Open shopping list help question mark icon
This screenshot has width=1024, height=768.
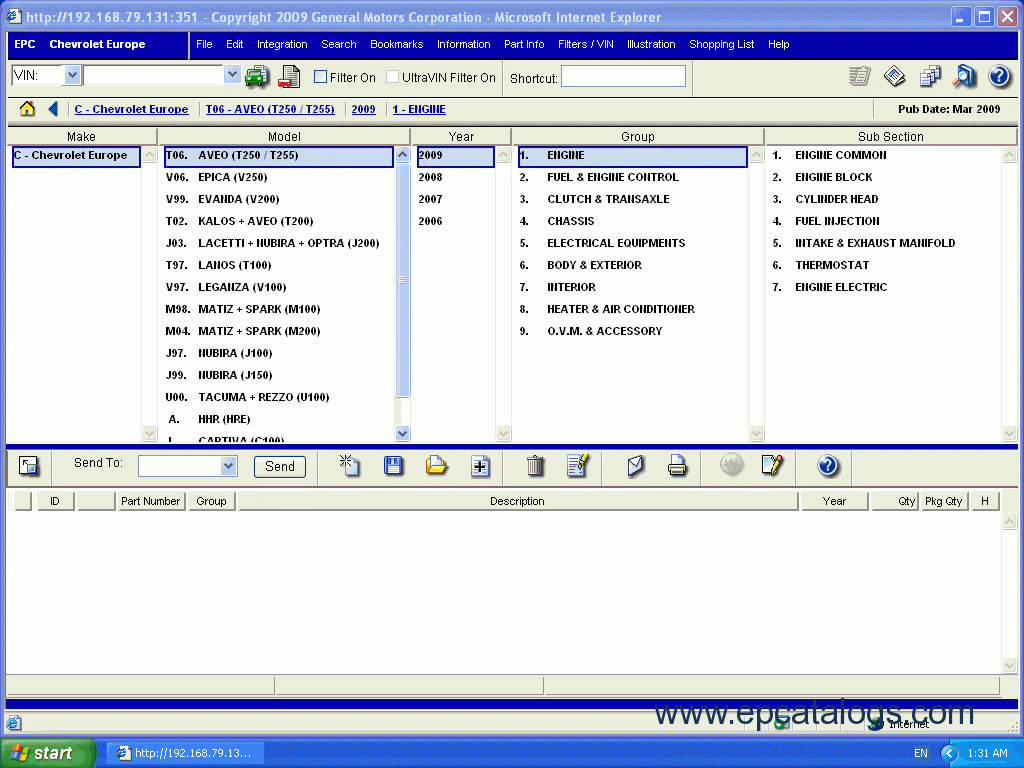[827, 466]
